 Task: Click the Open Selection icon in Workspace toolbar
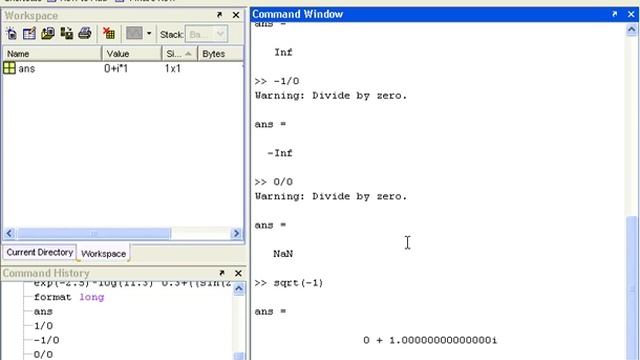click(x=29, y=33)
